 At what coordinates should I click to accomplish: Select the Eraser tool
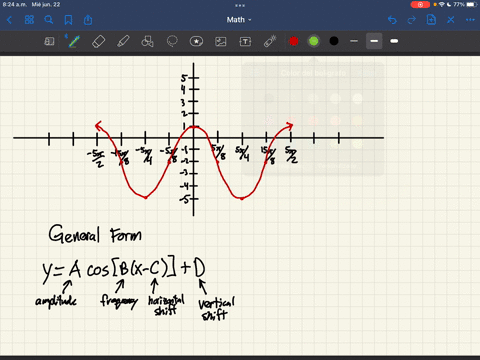(x=98, y=41)
